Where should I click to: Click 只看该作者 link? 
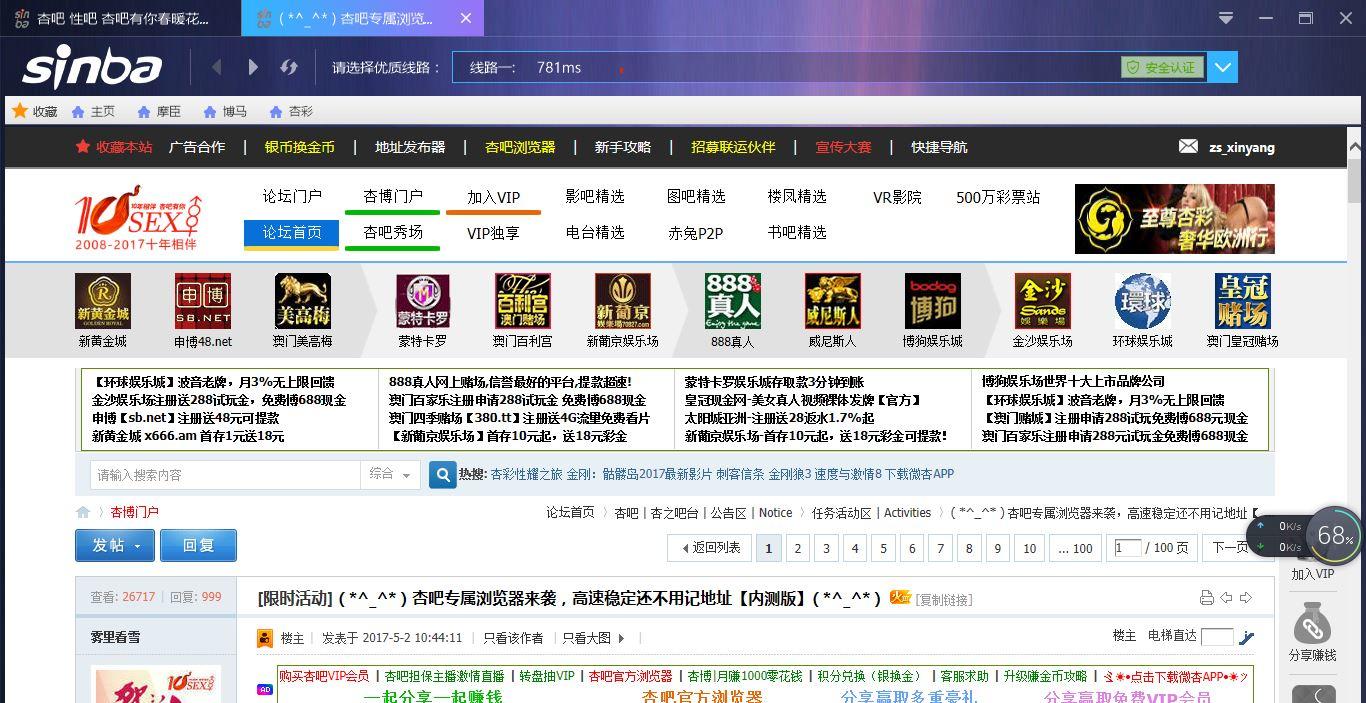pyautogui.click(x=513, y=638)
